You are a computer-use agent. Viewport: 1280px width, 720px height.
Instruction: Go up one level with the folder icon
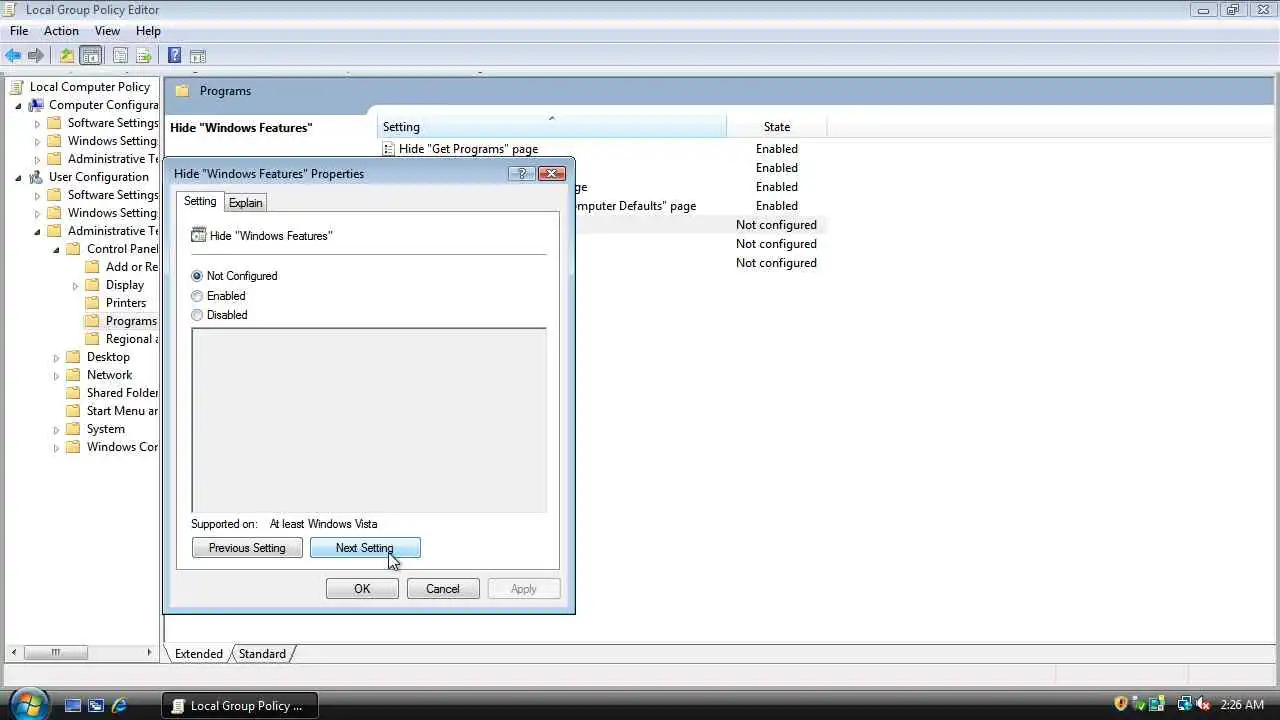coord(67,56)
